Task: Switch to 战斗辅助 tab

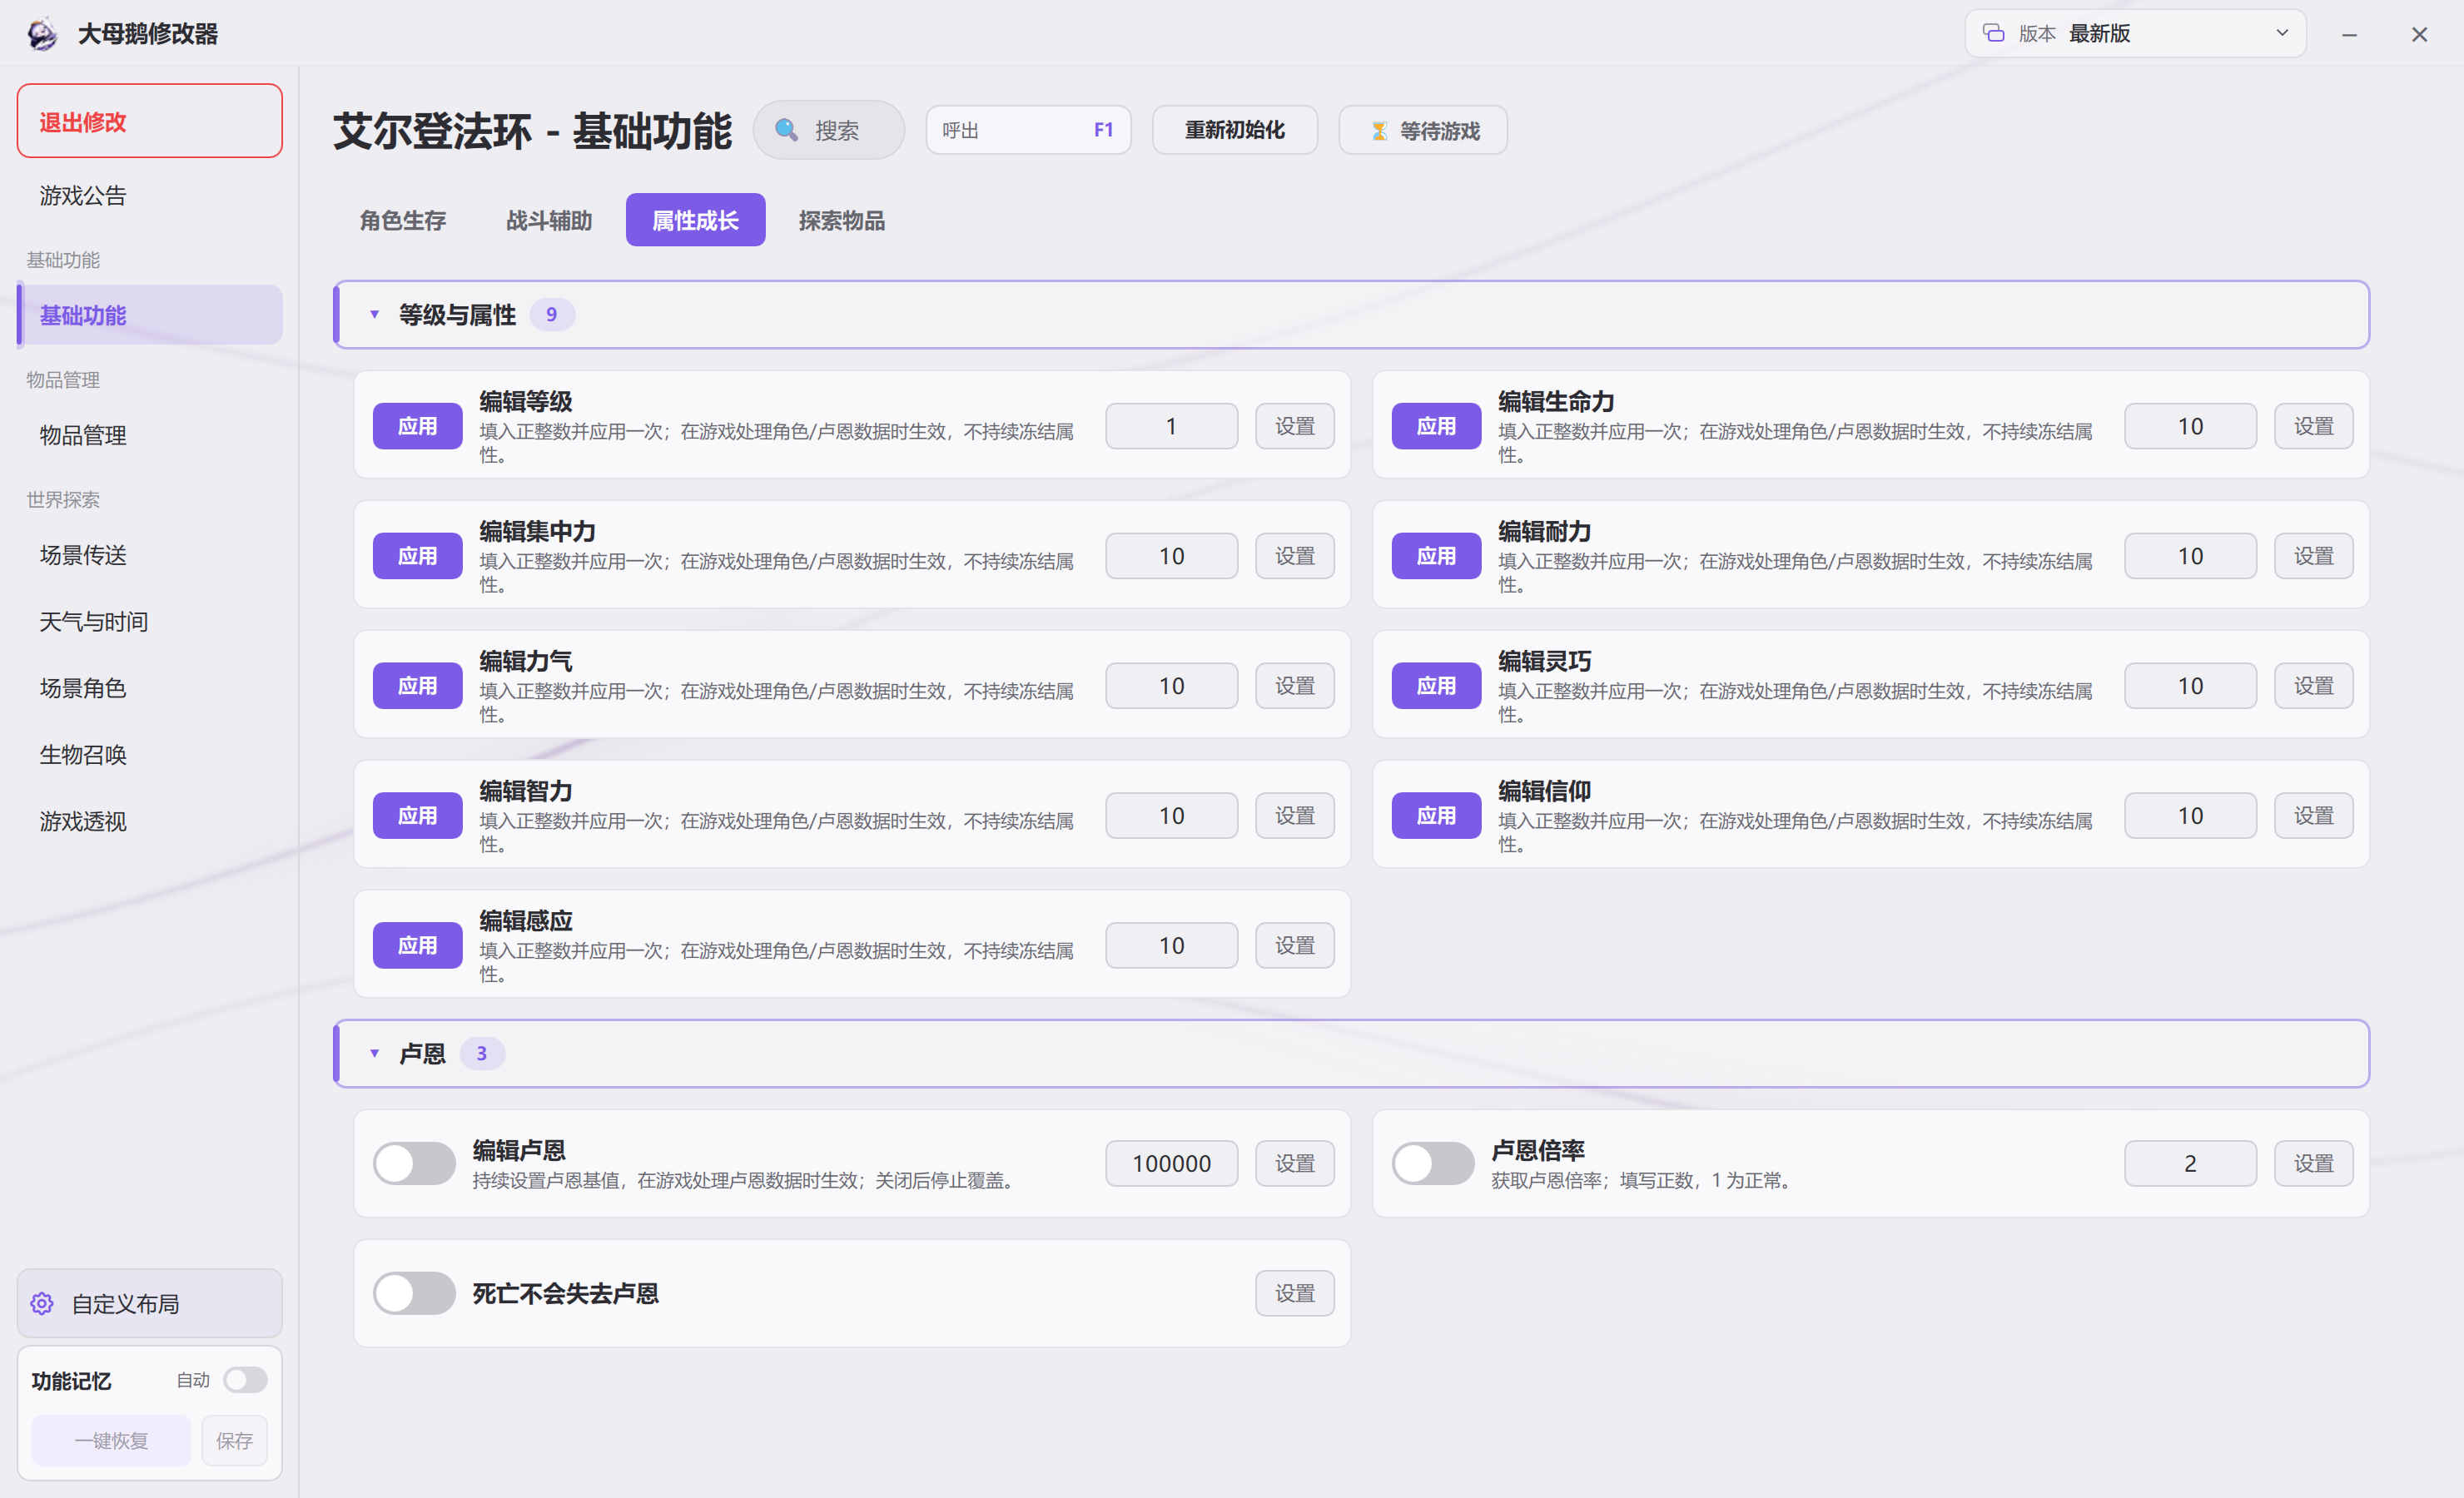Action: click(x=549, y=220)
